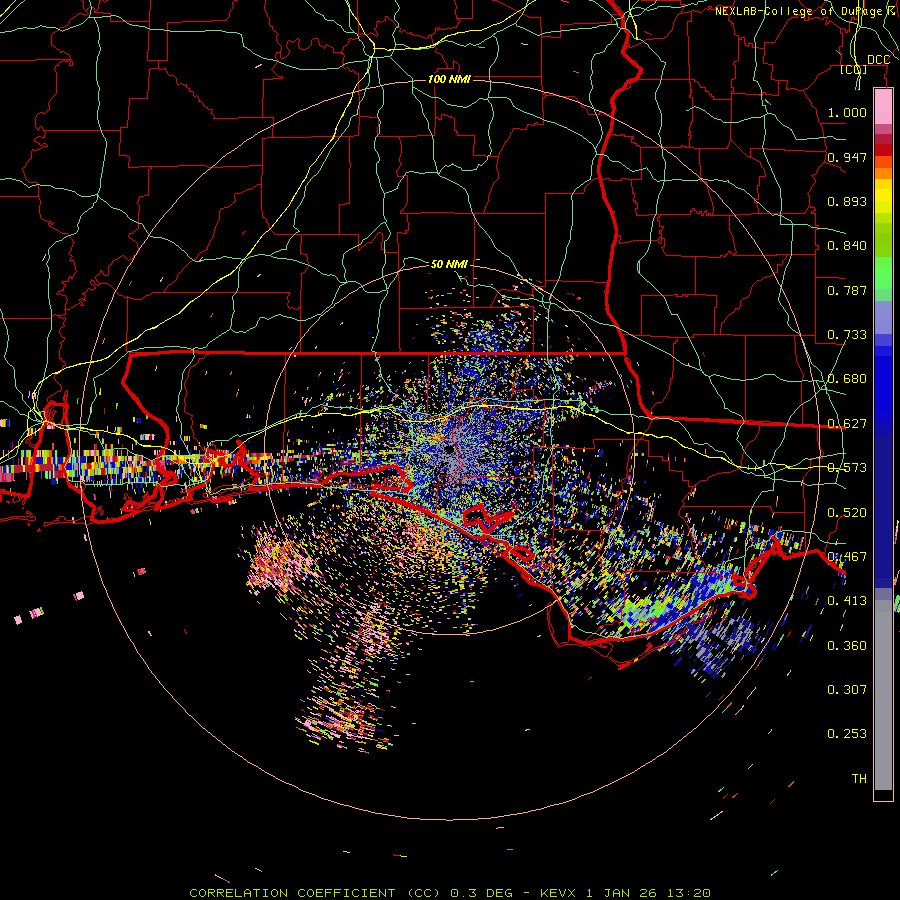The height and width of the screenshot is (900, 900).
Task: Select the 1.000 scale value
Action: (847, 112)
